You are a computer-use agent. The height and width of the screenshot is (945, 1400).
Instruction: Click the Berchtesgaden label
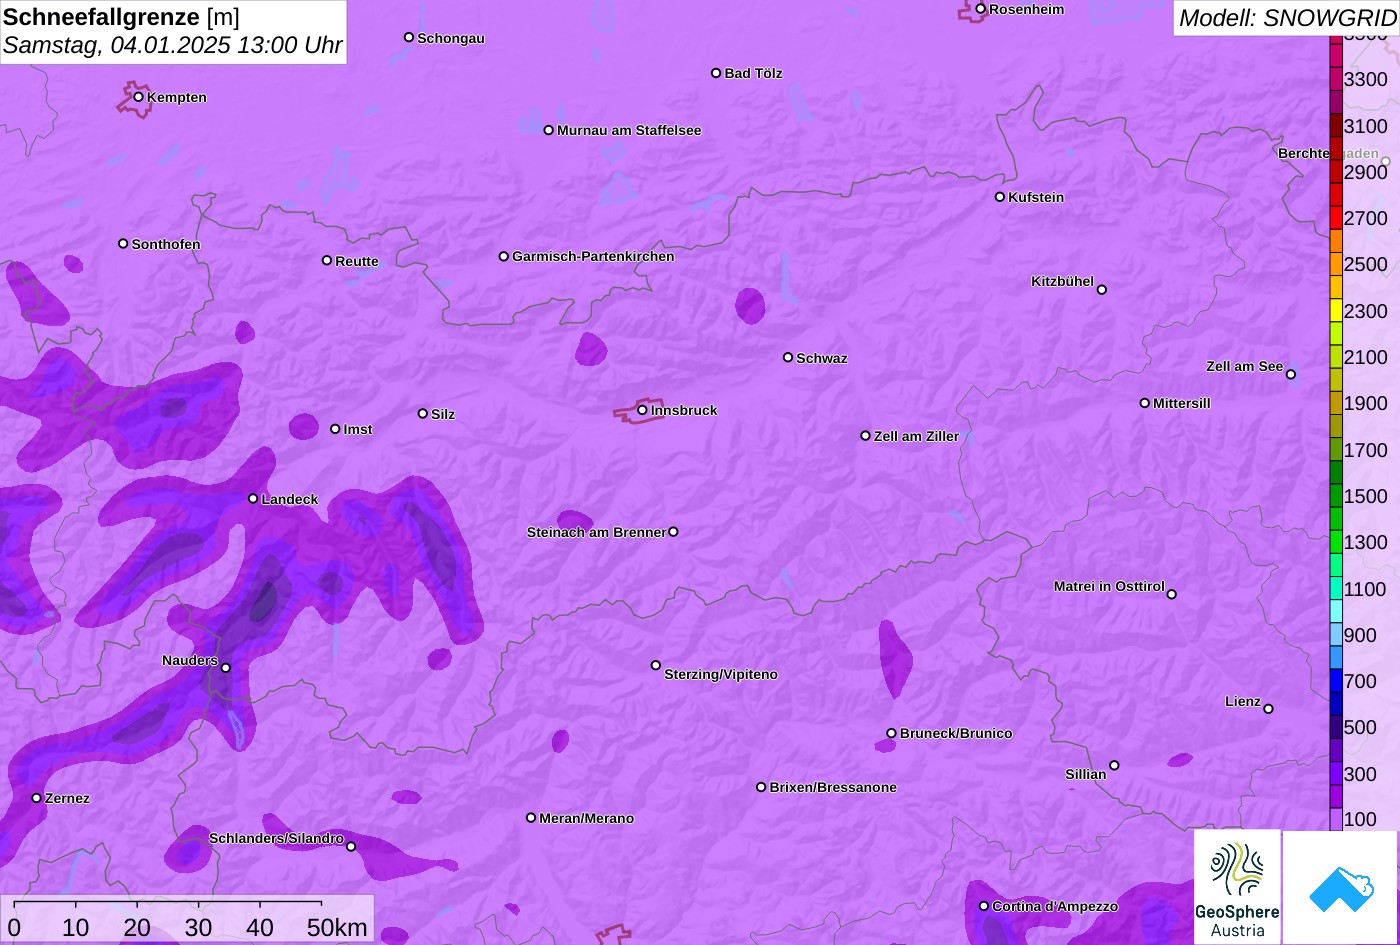1328,153
